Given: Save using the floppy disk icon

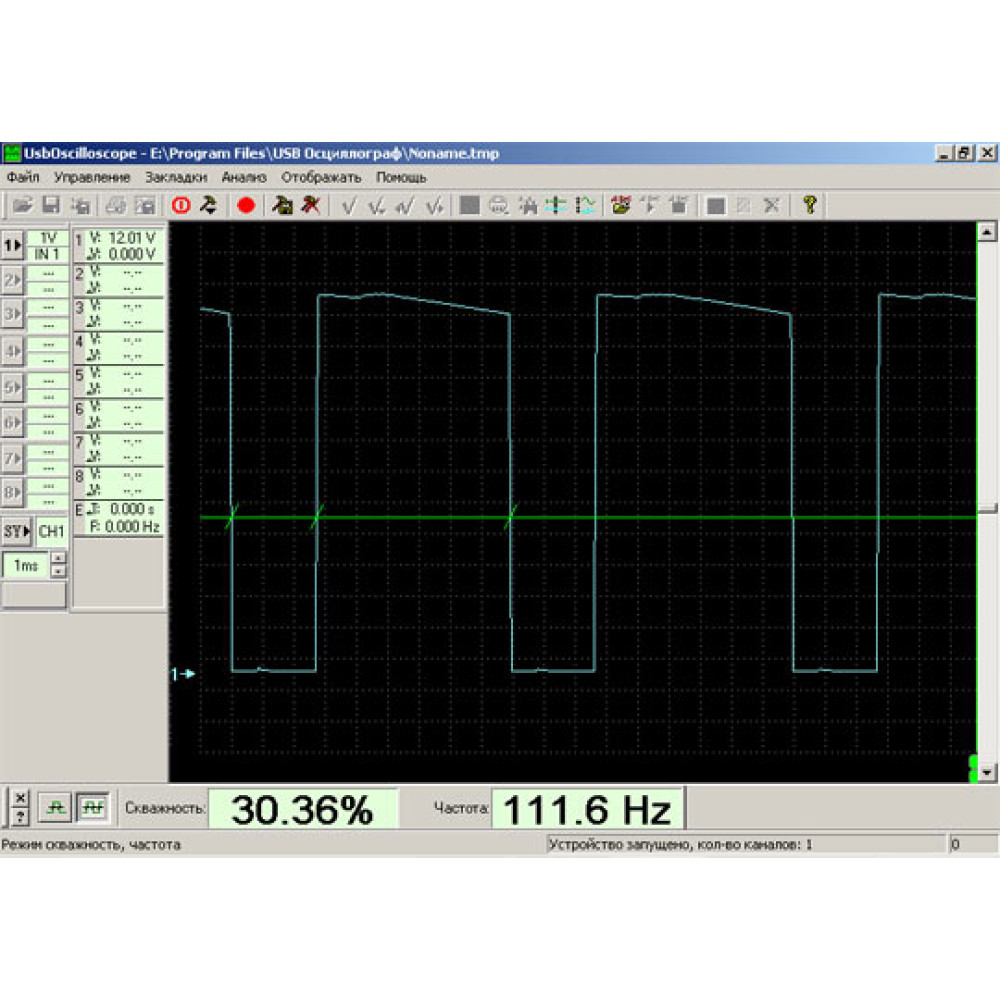Looking at the screenshot, I should tap(52, 205).
